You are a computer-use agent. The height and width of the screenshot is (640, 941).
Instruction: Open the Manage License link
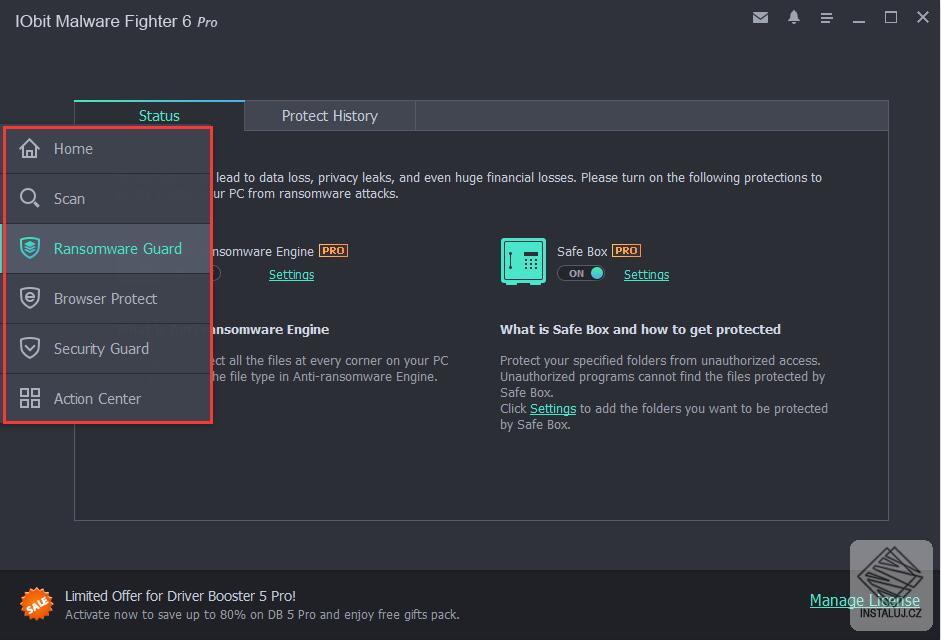864,600
